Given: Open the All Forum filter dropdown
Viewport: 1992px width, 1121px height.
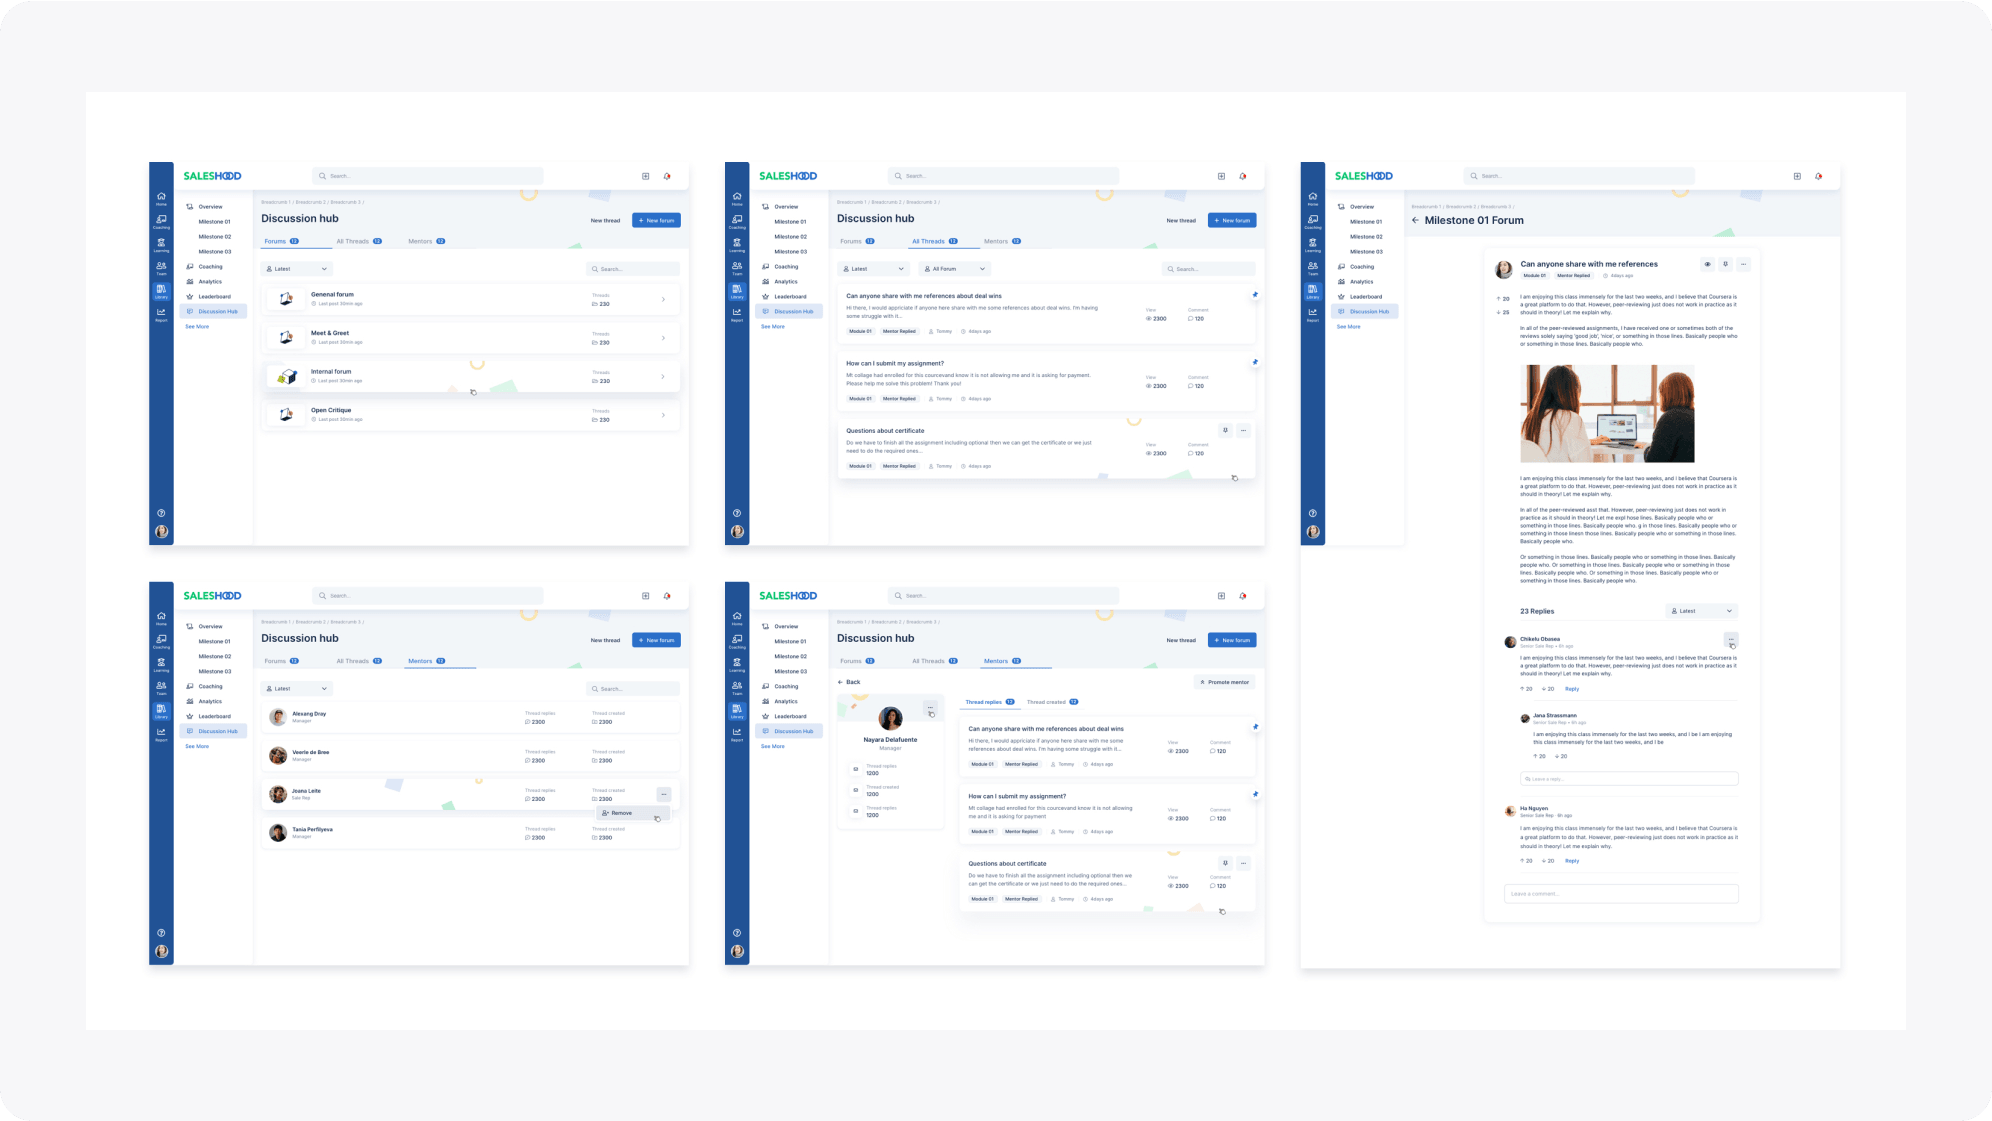Looking at the screenshot, I should click(955, 269).
